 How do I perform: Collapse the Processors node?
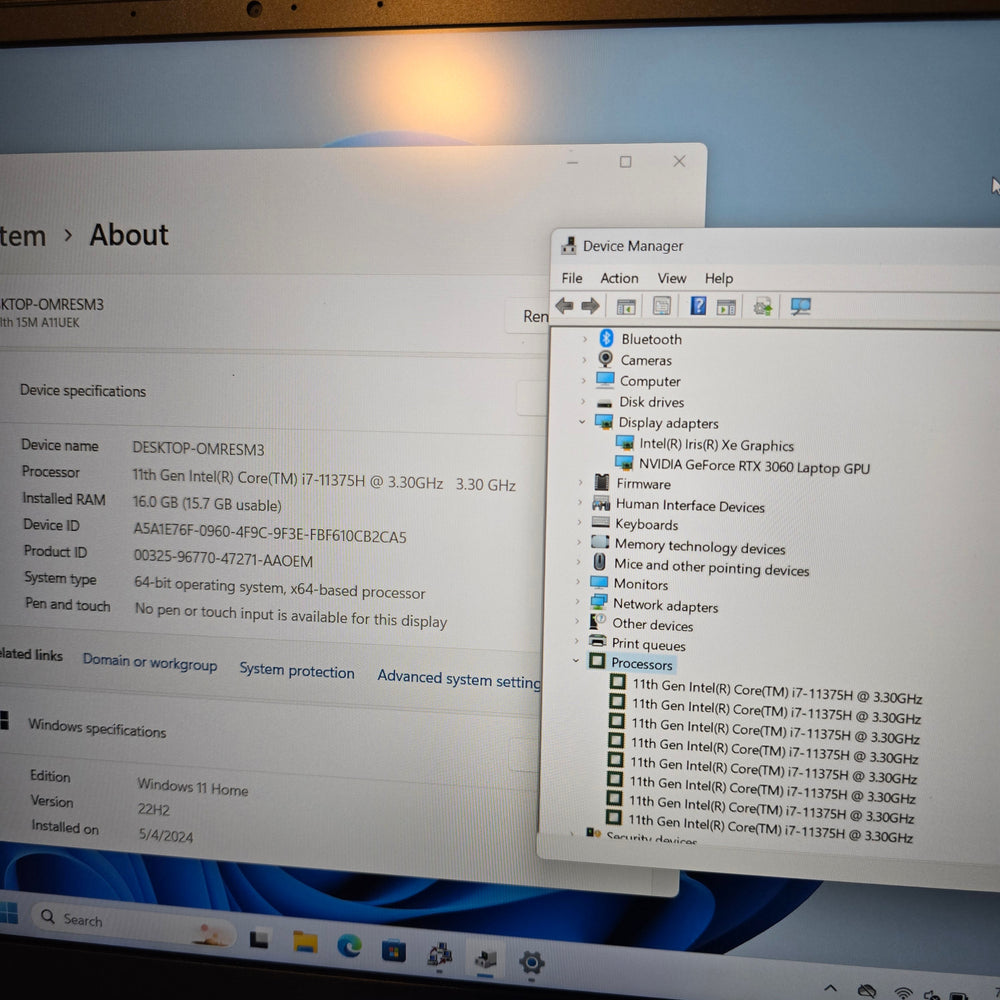tap(576, 661)
